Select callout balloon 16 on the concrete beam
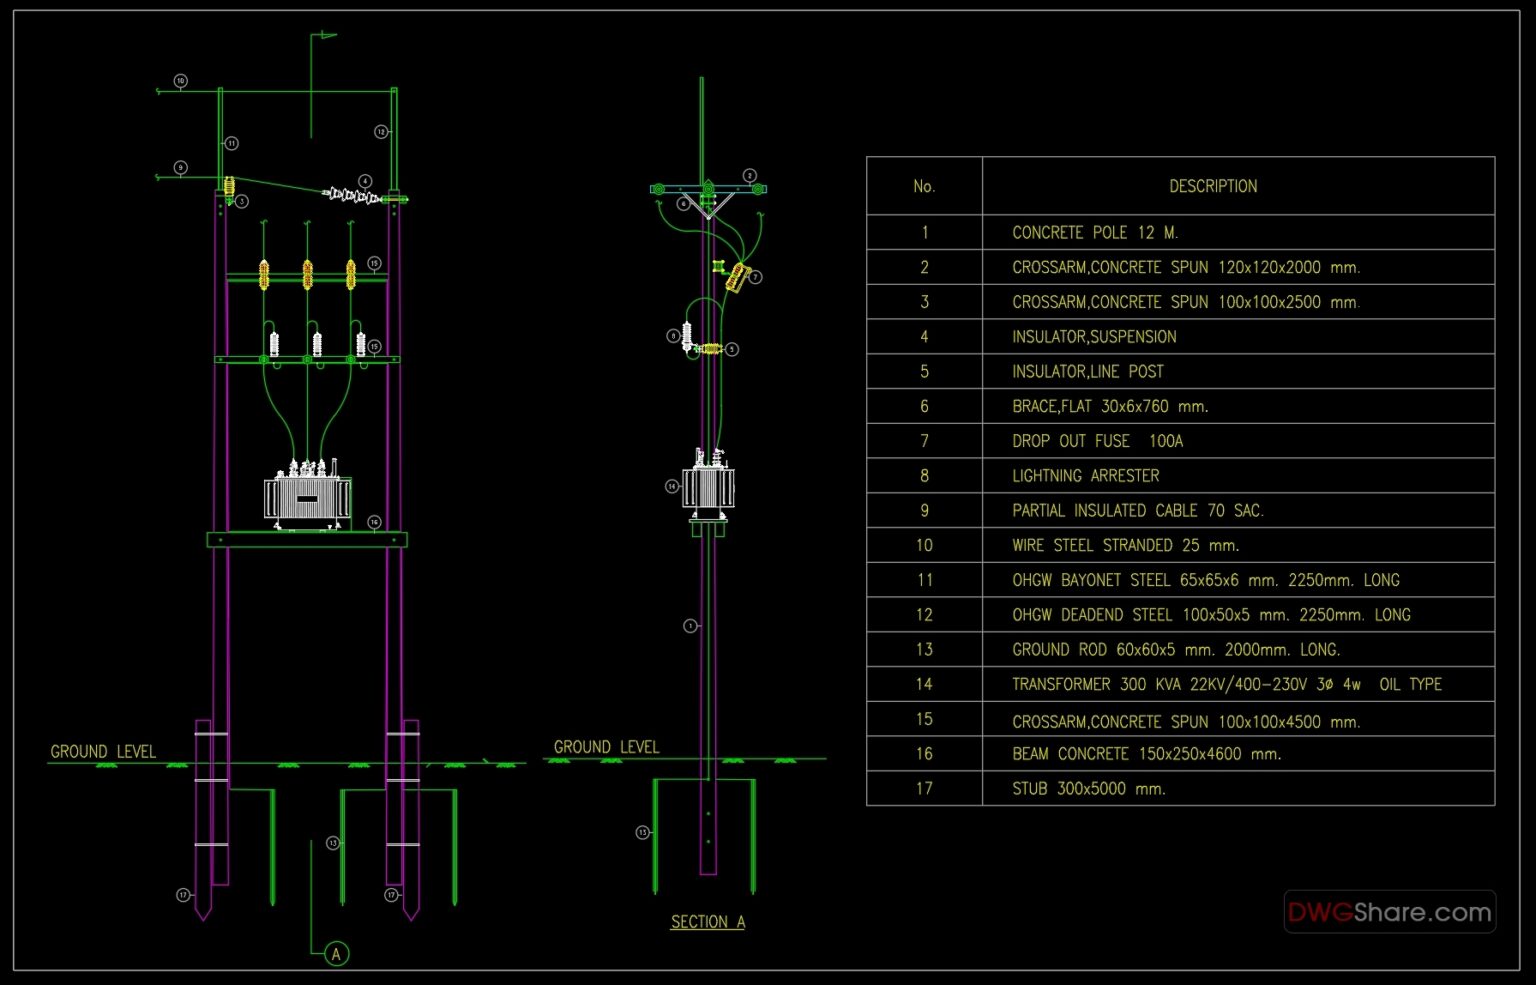Viewport: 1536px width, 985px height. 373,521
